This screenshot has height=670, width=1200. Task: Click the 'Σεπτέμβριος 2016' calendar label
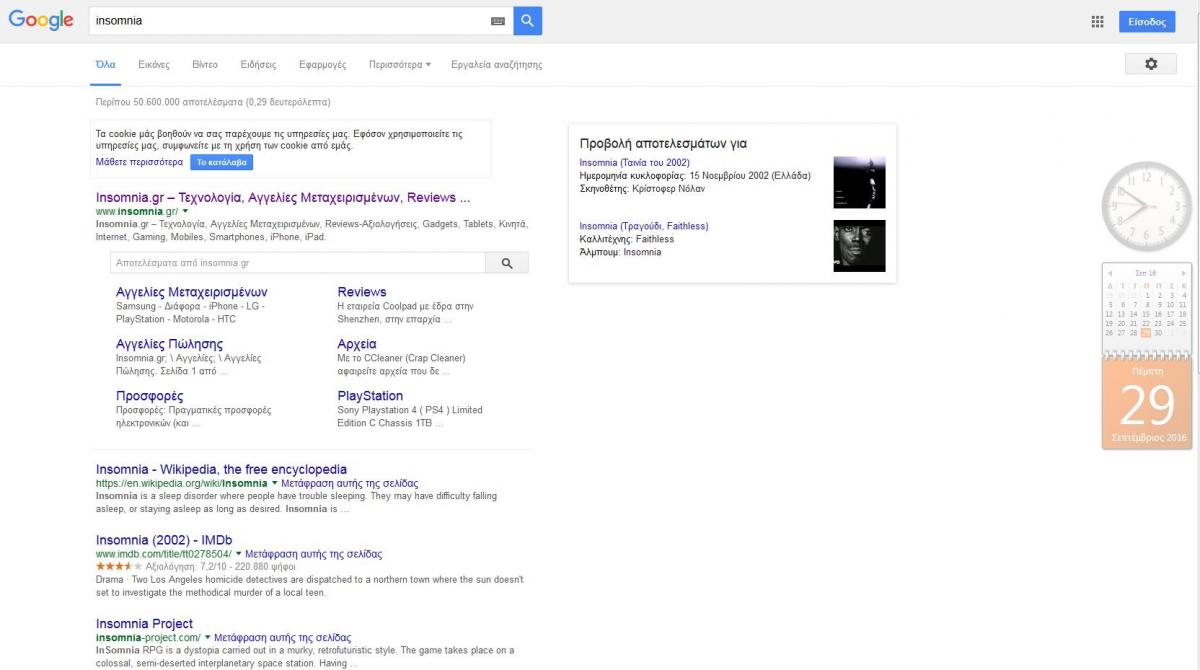point(1149,438)
